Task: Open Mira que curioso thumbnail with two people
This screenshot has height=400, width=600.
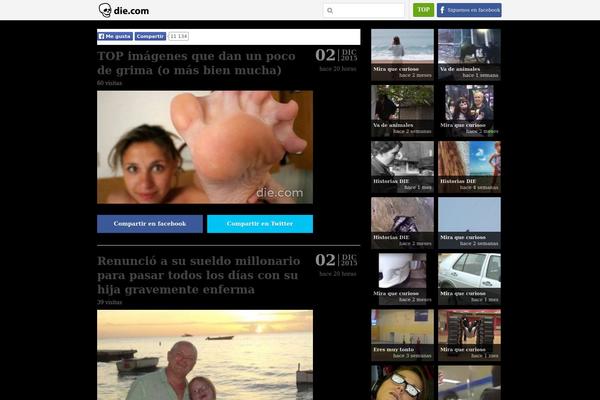Action: pyautogui.click(x=469, y=111)
